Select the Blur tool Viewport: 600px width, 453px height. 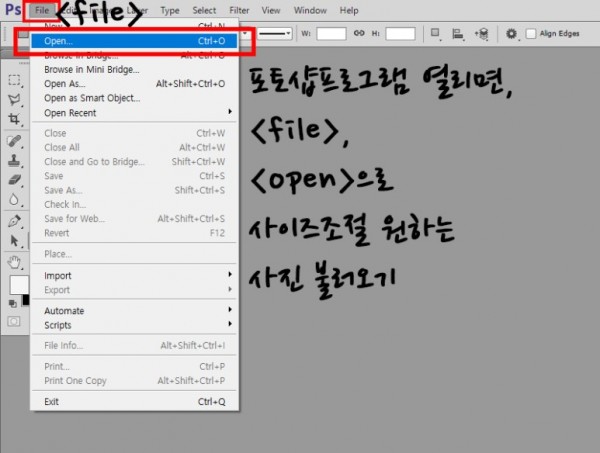pos(14,199)
